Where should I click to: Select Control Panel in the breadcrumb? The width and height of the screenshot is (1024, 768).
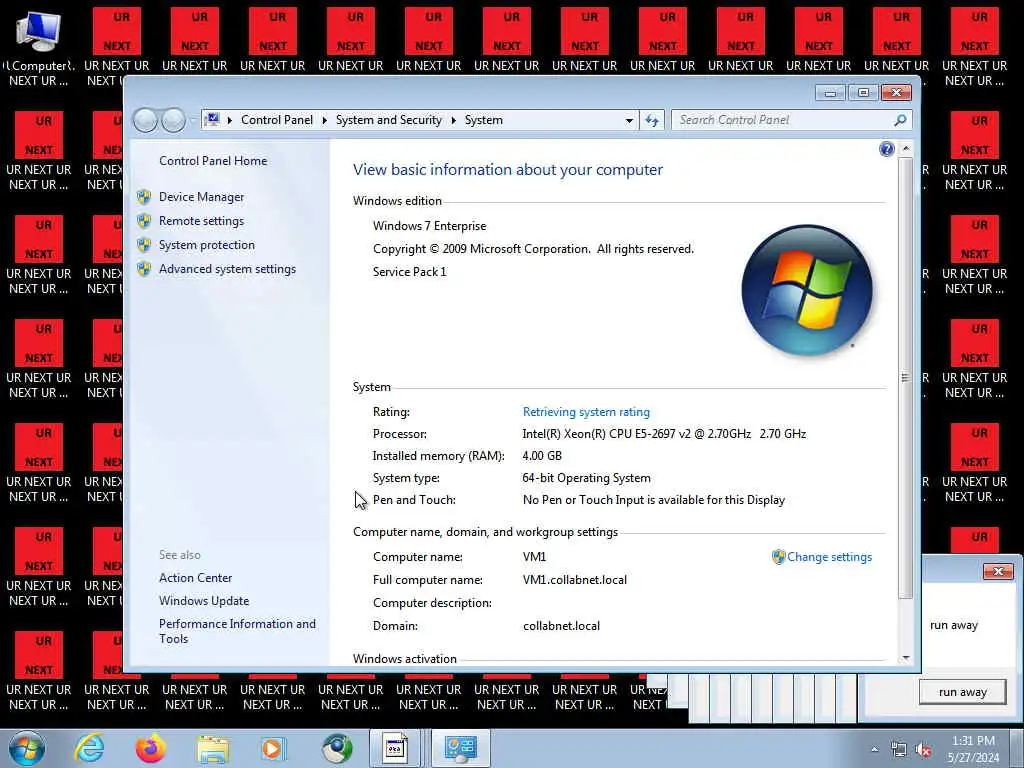[277, 120]
